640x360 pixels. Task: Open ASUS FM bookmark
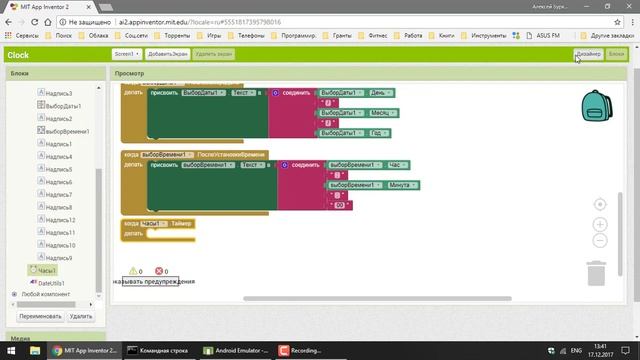pyautogui.click(x=543, y=36)
